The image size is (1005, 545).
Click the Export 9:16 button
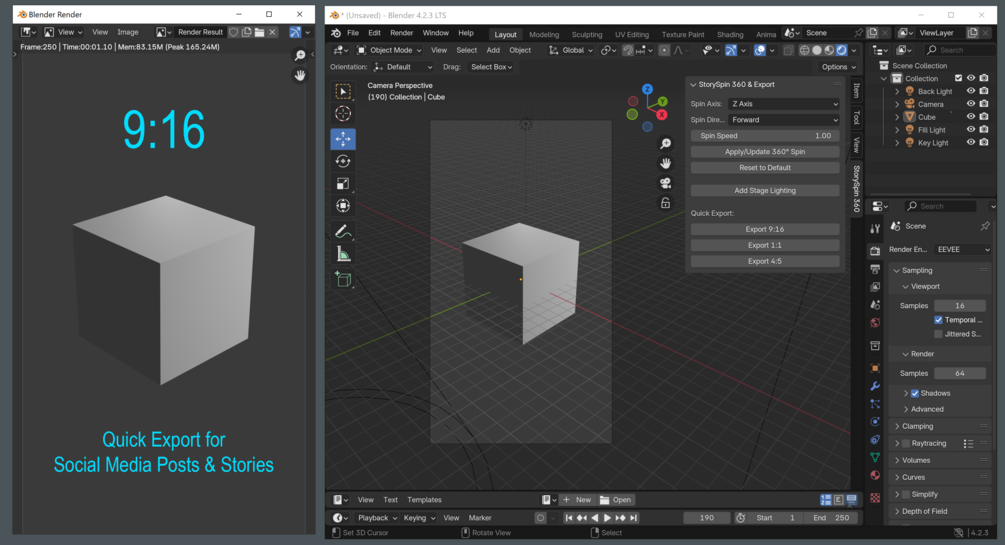point(765,229)
